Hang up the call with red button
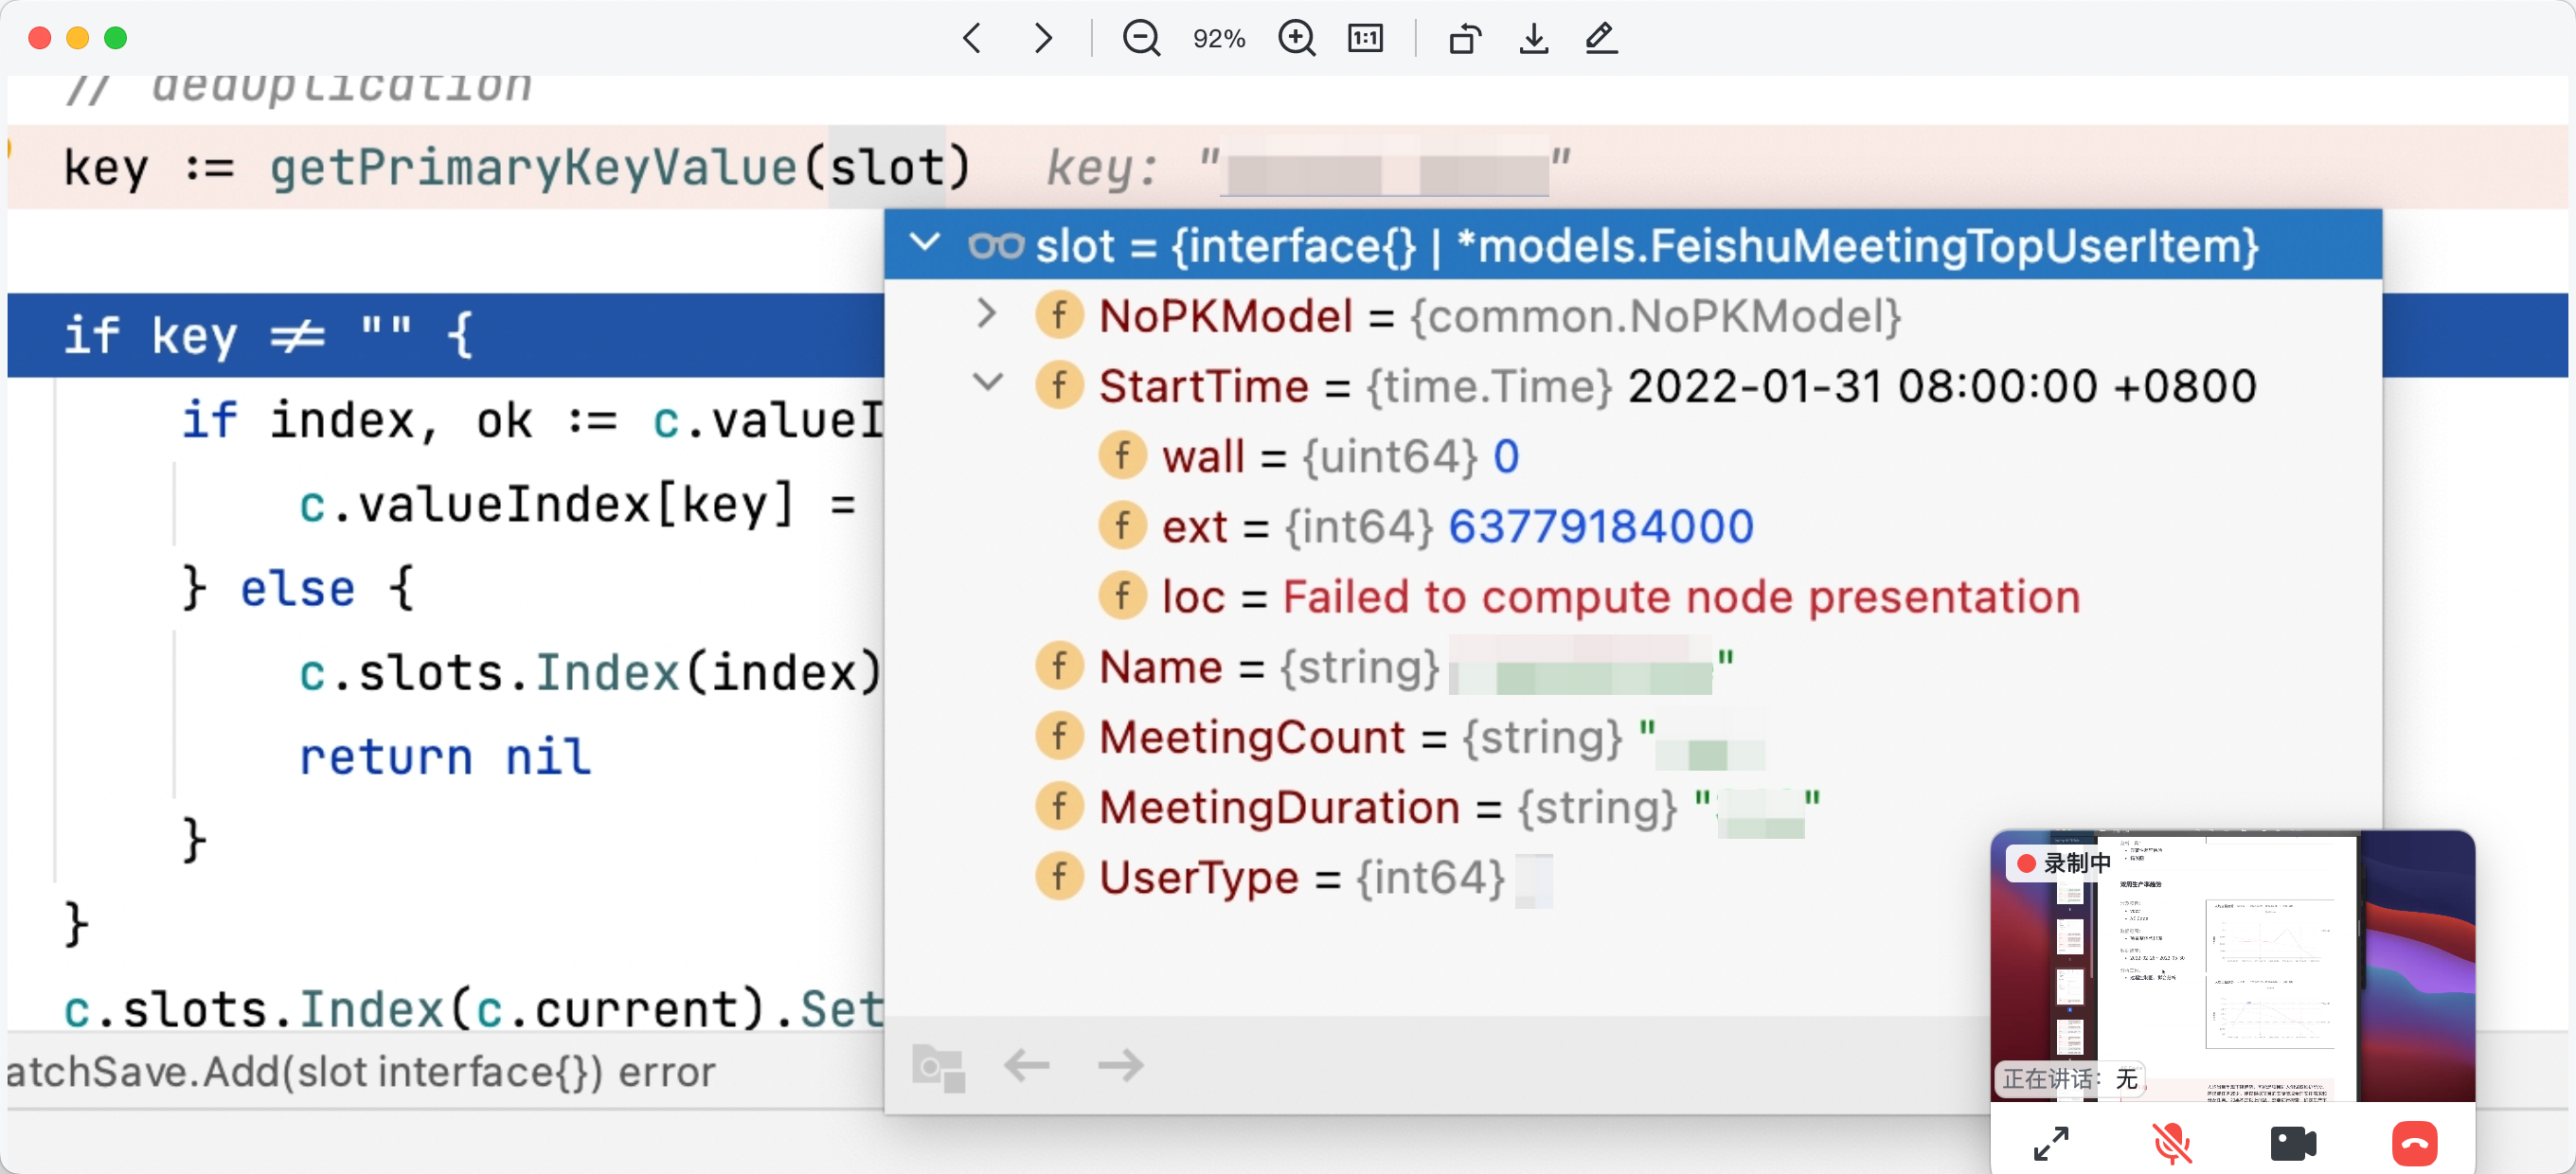2576x1174 pixels. tap(2414, 1143)
